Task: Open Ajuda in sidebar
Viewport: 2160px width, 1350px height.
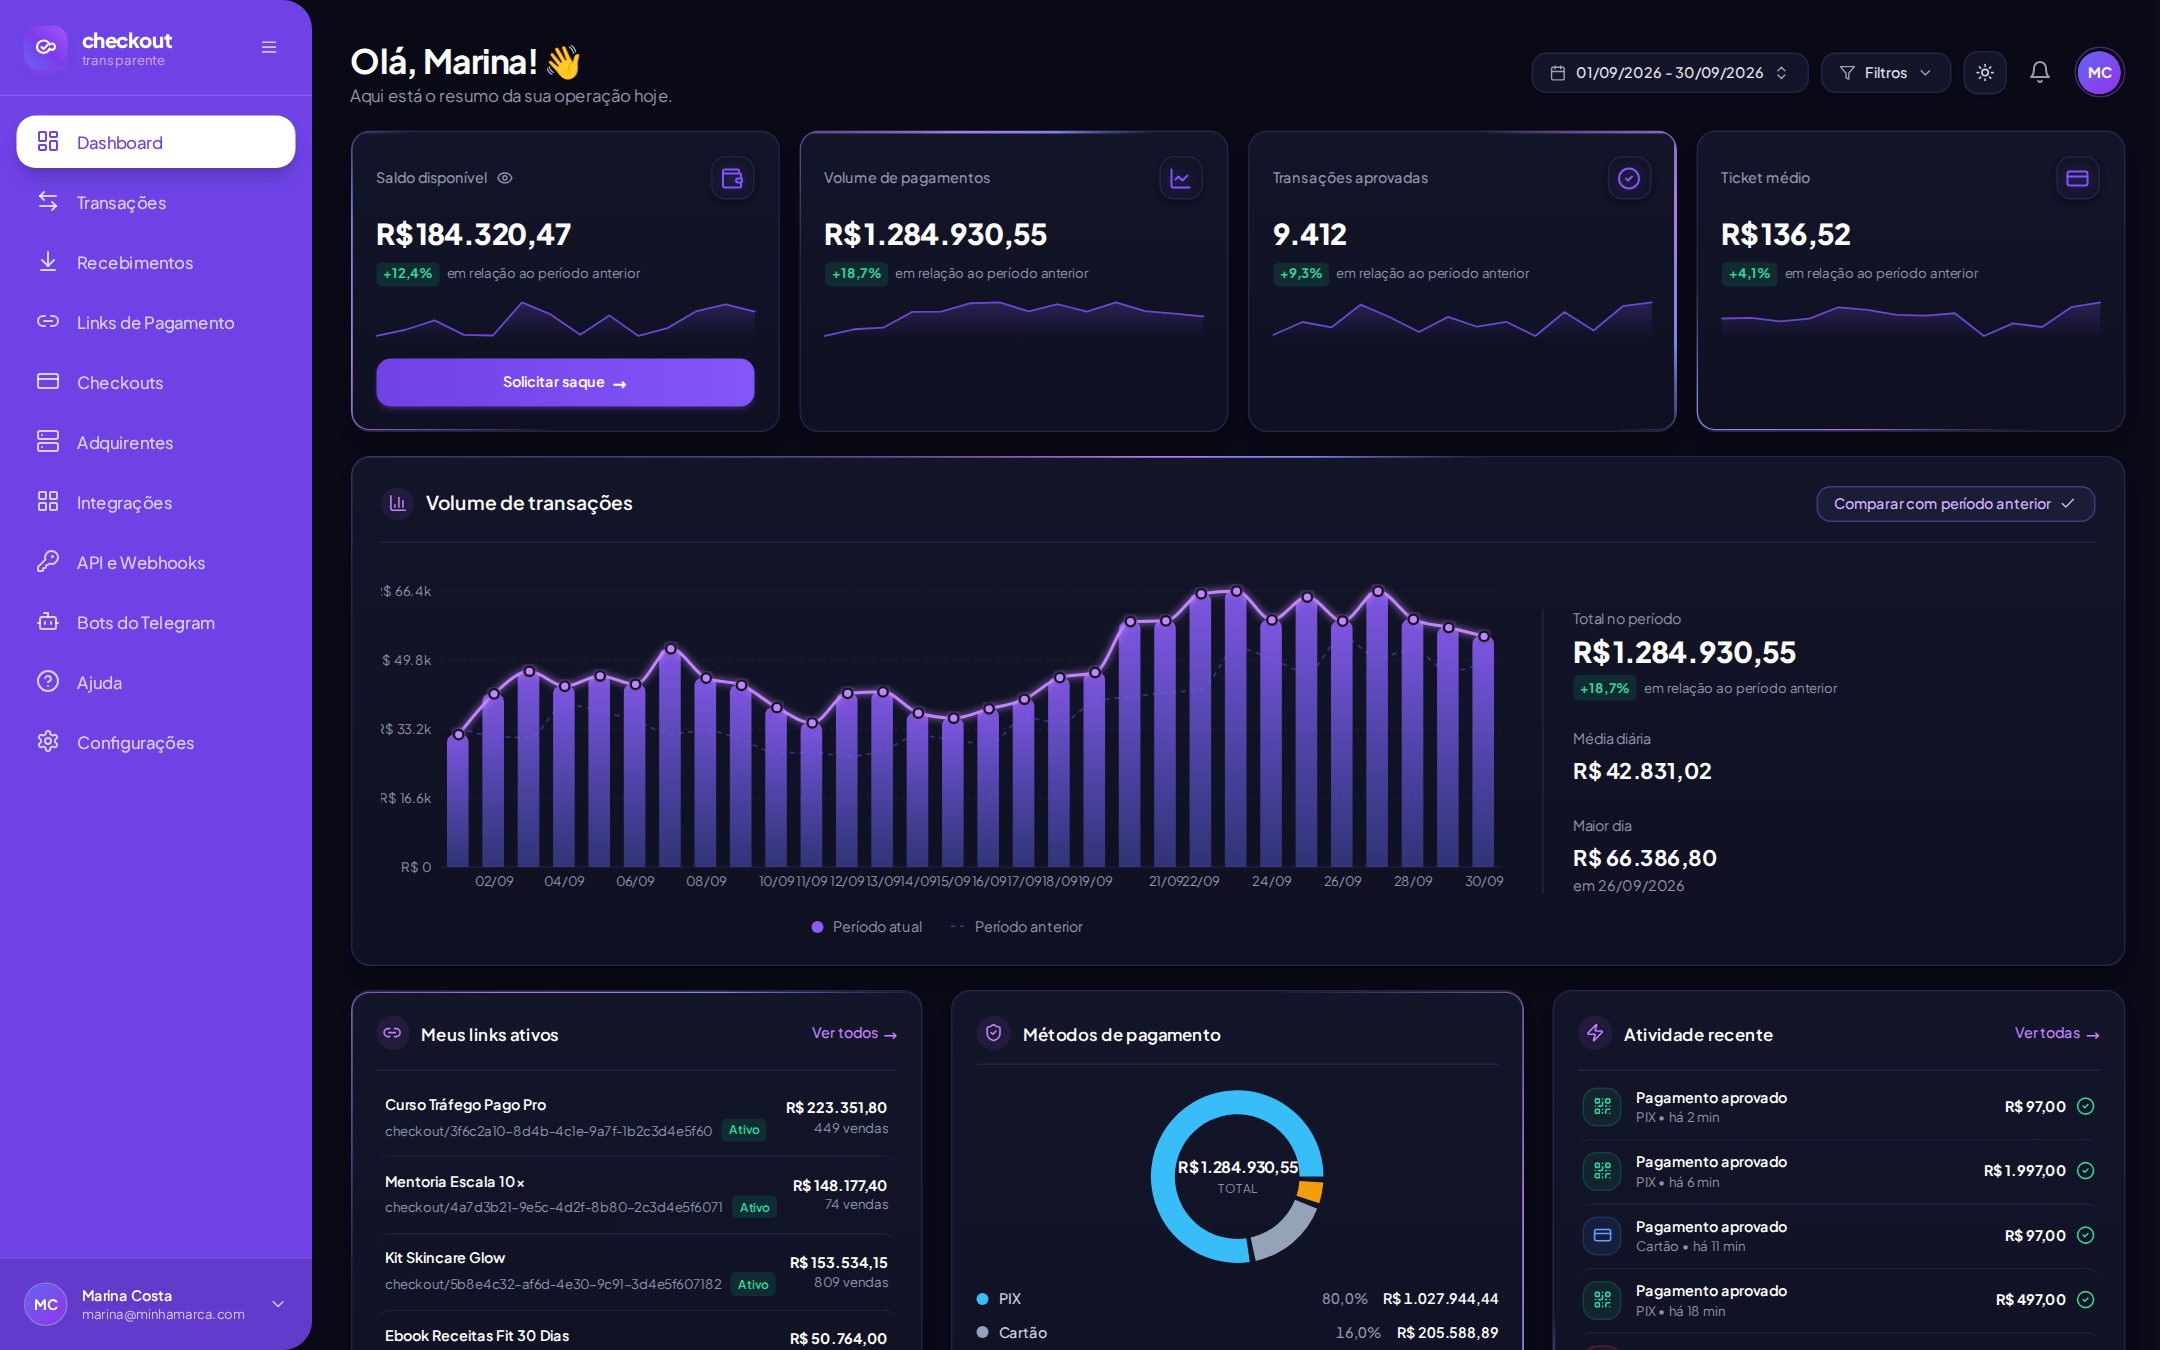Action: tap(156, 682)
